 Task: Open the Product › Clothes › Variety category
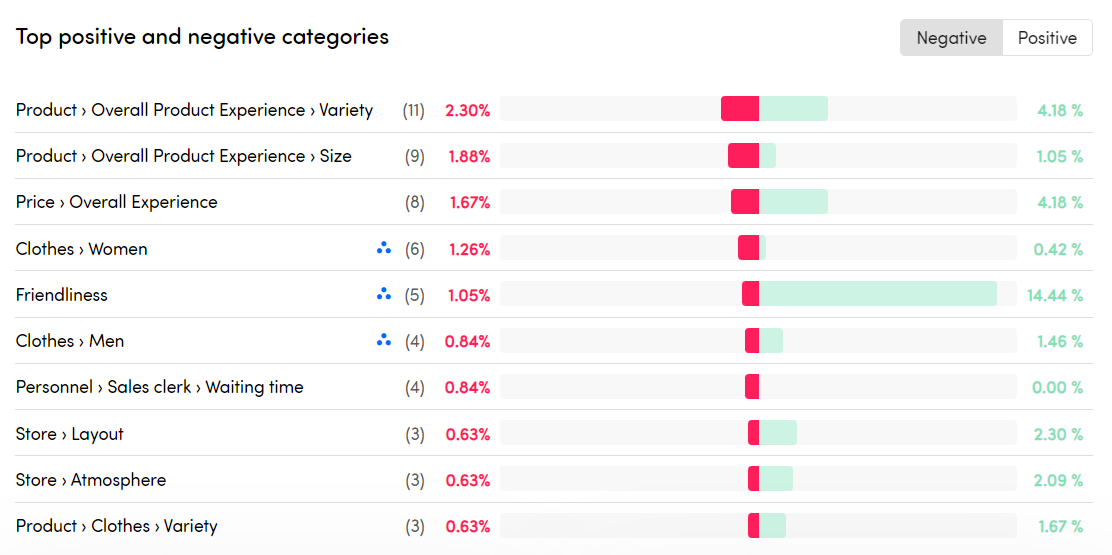tap(116, 526)
